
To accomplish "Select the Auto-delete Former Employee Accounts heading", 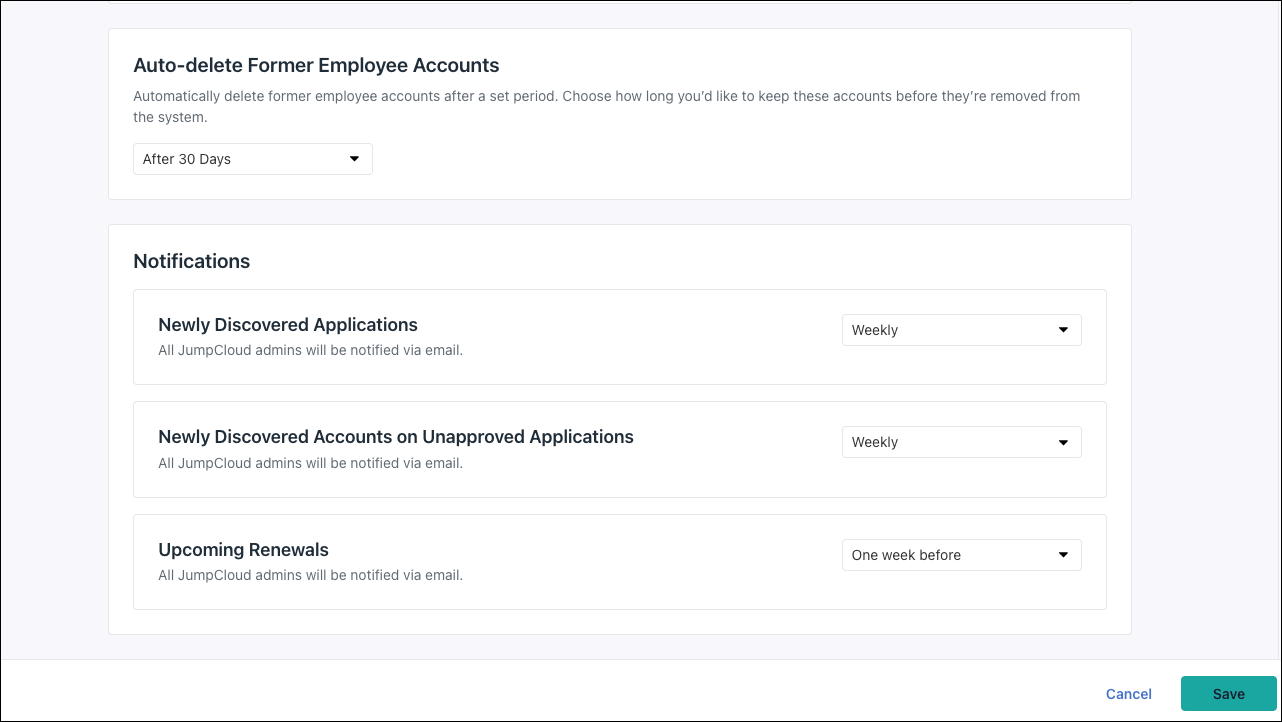I will [316, 65].
